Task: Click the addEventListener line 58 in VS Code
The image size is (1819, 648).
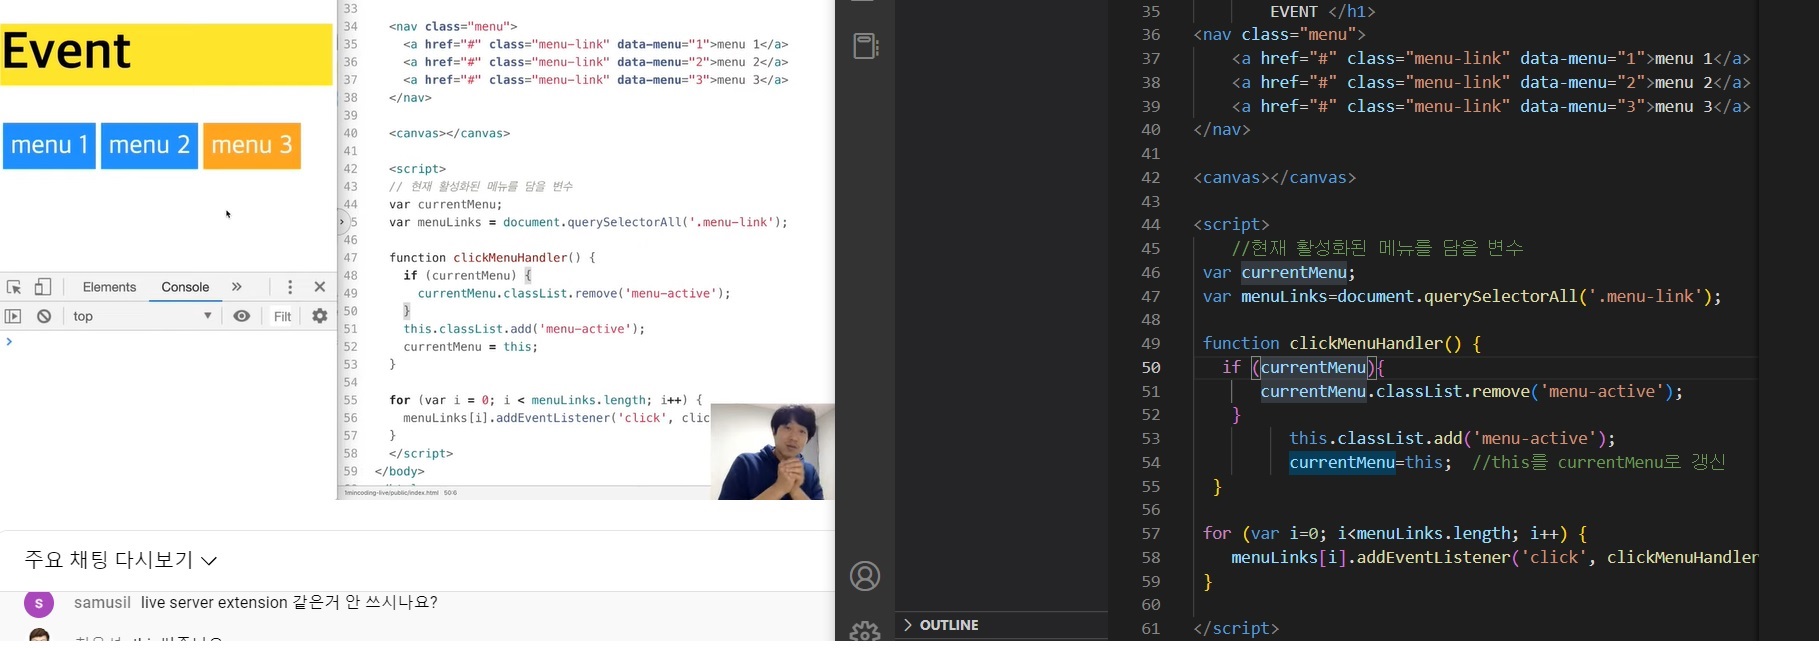Action: point(1494,557)
